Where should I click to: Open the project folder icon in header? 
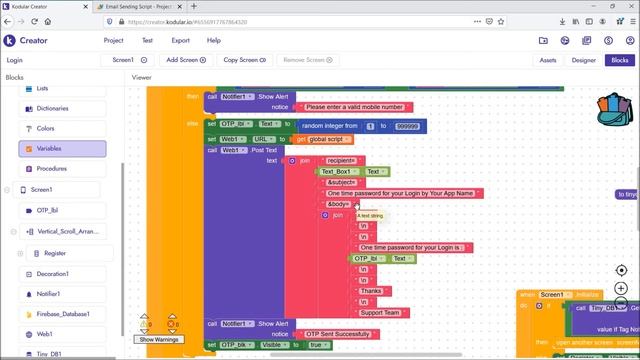click(x=543, y=40)
